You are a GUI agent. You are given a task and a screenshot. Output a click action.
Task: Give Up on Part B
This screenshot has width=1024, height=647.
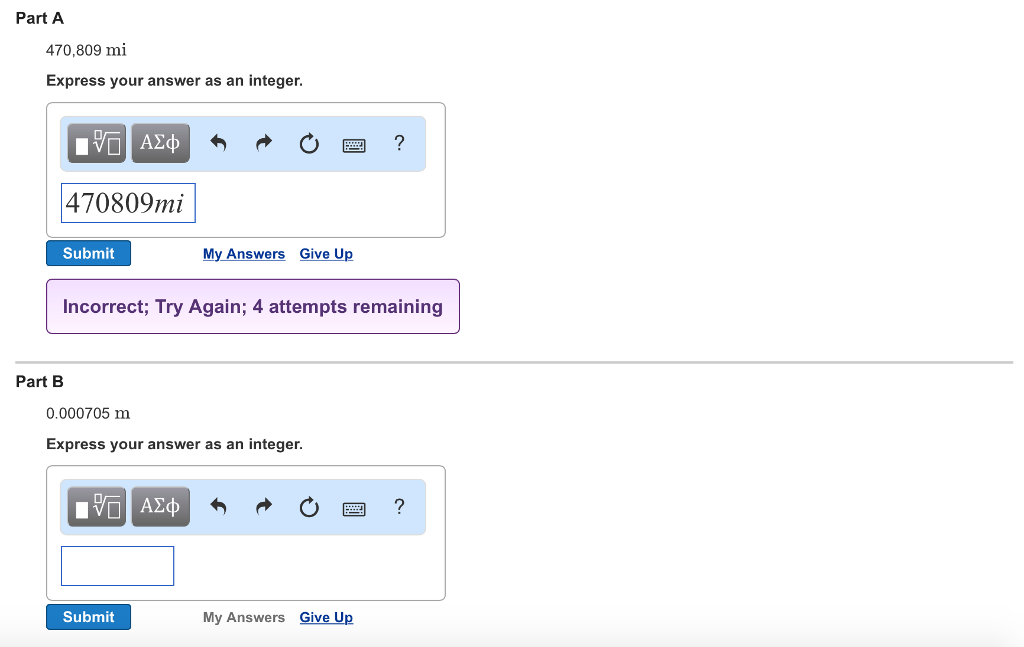click(326, 617)
